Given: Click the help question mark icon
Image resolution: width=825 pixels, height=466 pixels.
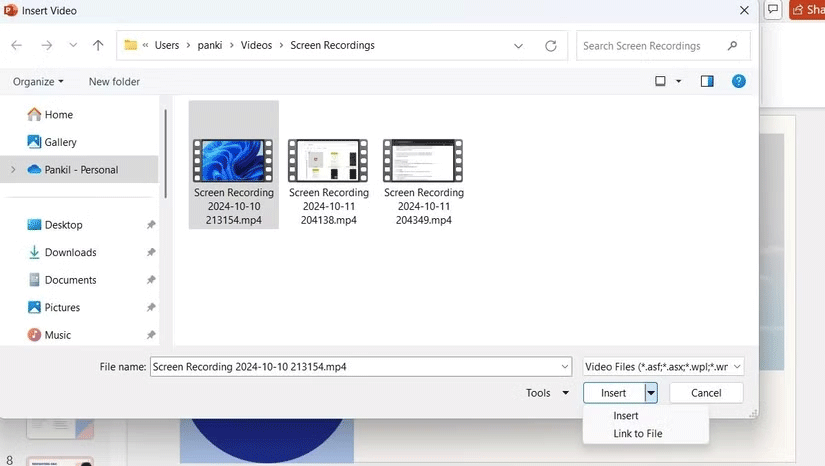Looking at the screenshot, I should pyautogui.click(x=738, y=81).
